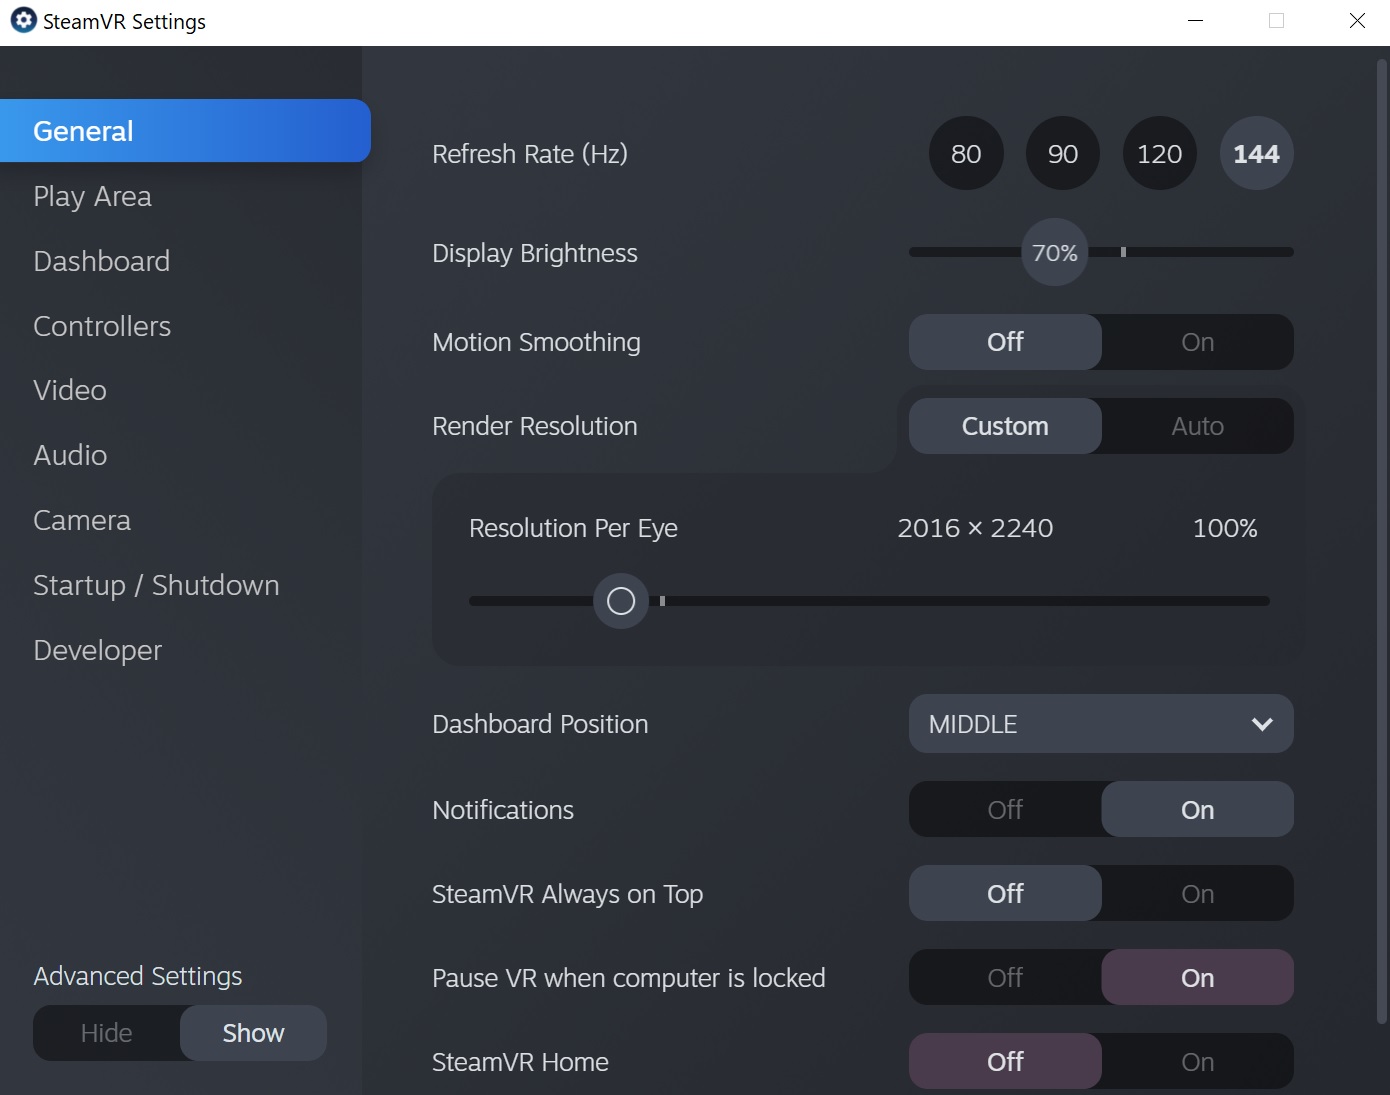Switch to the Dashboard settings tab

[x=101, y=261]
